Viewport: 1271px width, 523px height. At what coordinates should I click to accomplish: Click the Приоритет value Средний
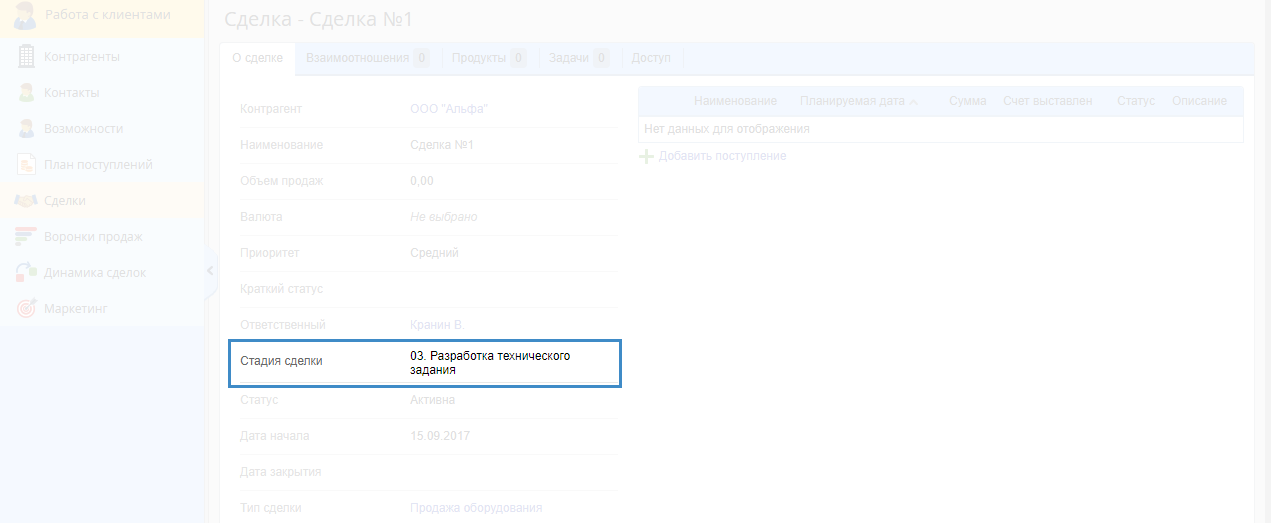(x=434, y=253)
